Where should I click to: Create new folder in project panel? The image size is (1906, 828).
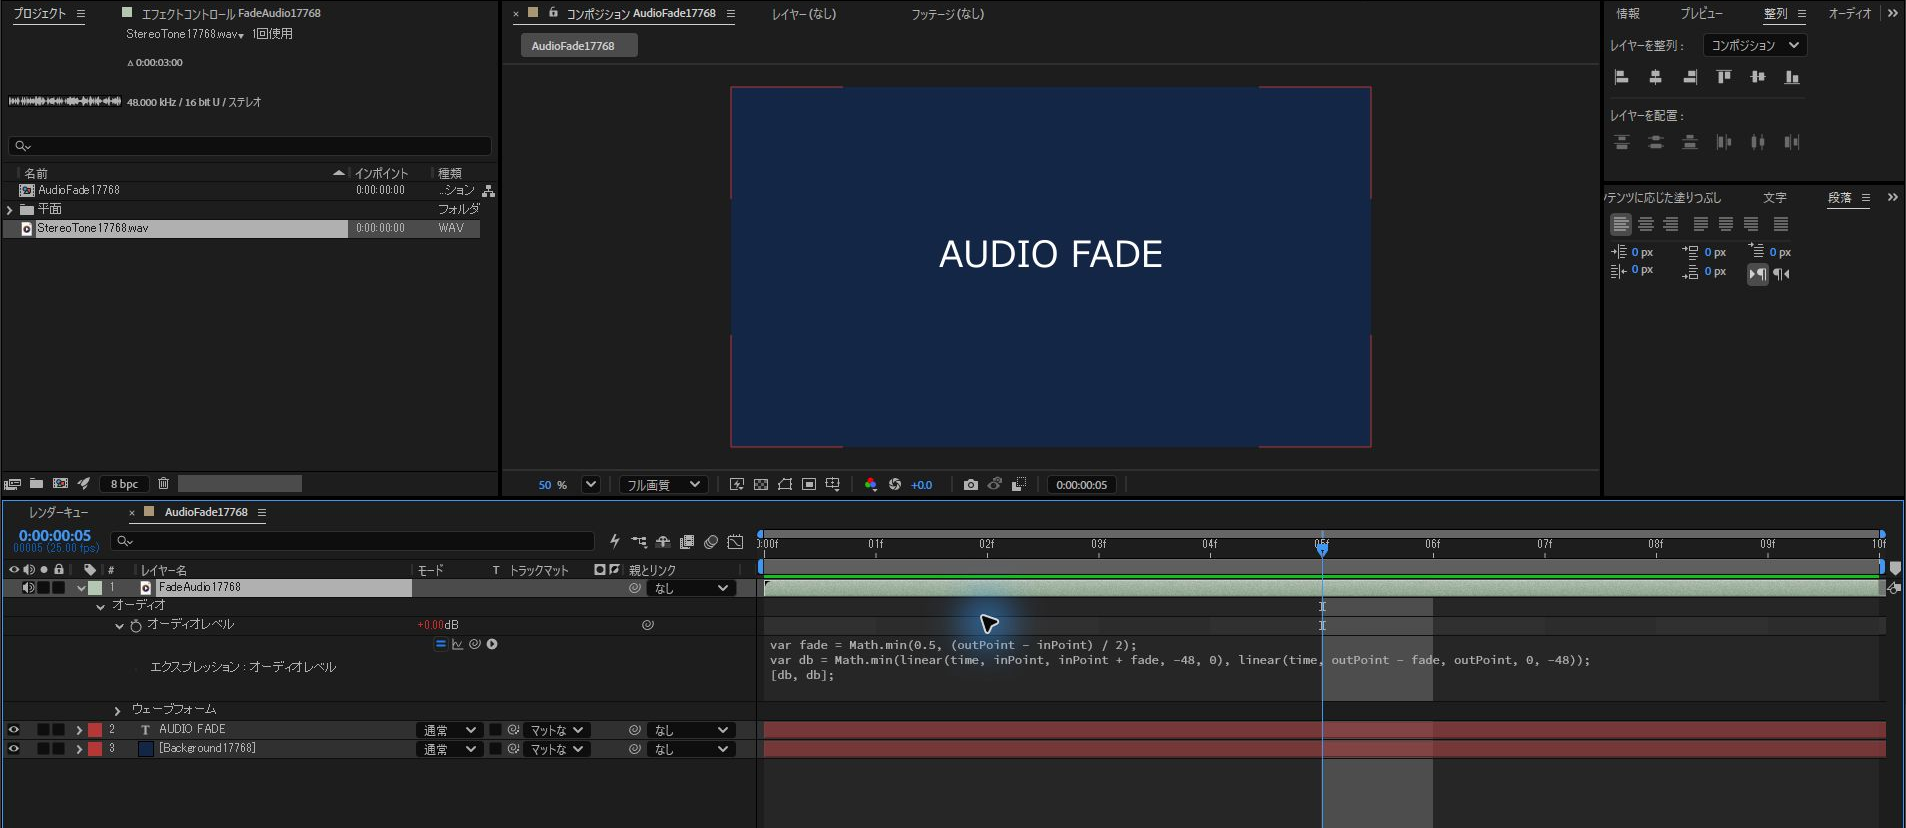pos(36,483)
